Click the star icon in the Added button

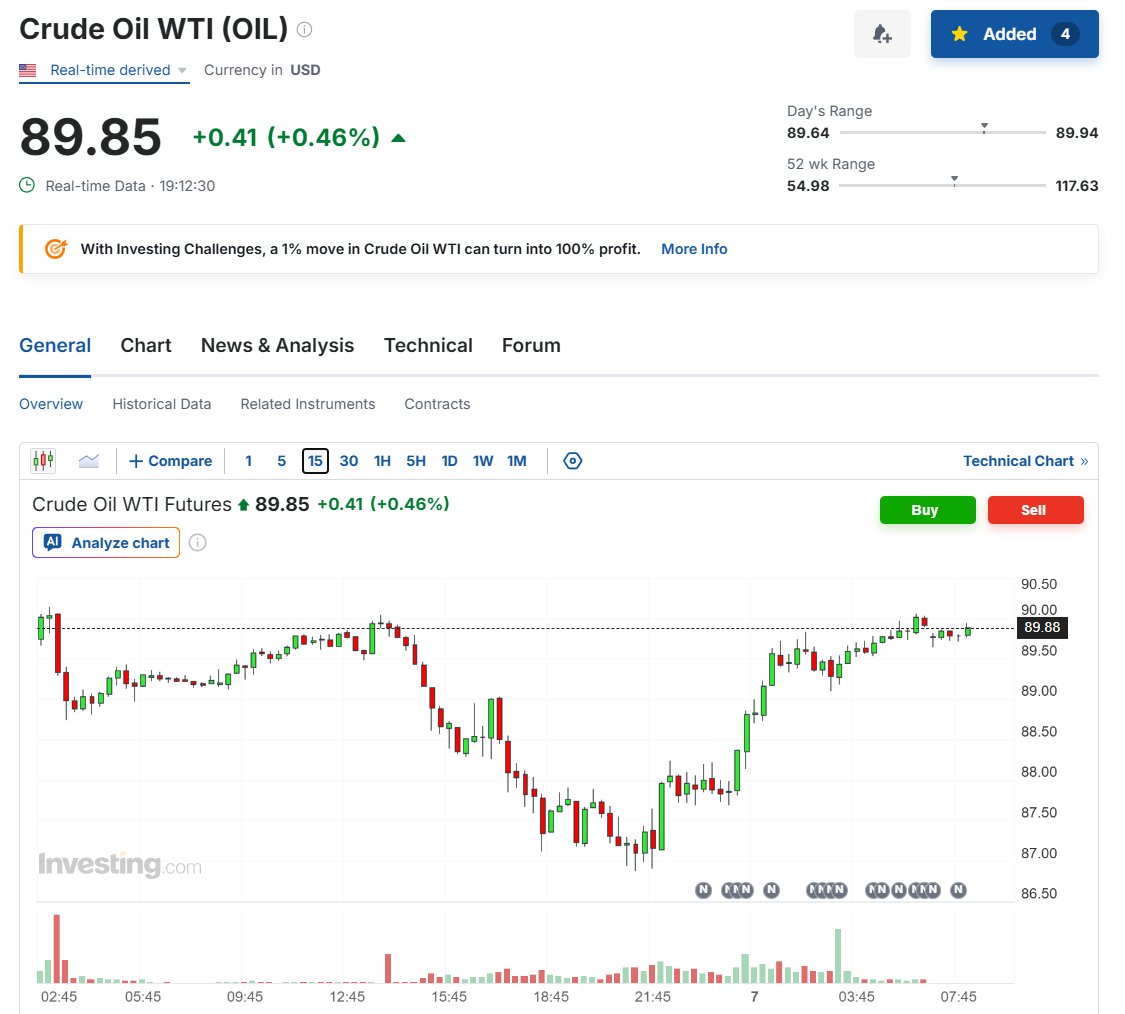(x=959, y=34)
